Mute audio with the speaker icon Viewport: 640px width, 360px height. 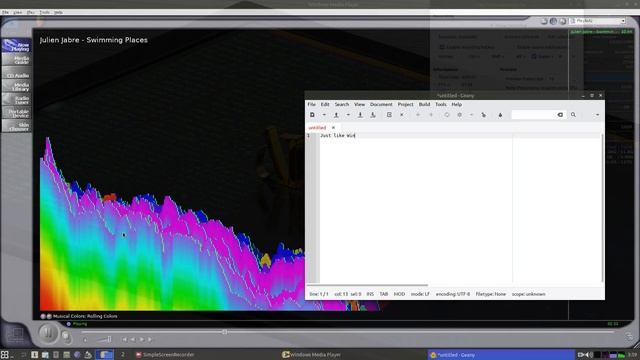coord(85,340)
